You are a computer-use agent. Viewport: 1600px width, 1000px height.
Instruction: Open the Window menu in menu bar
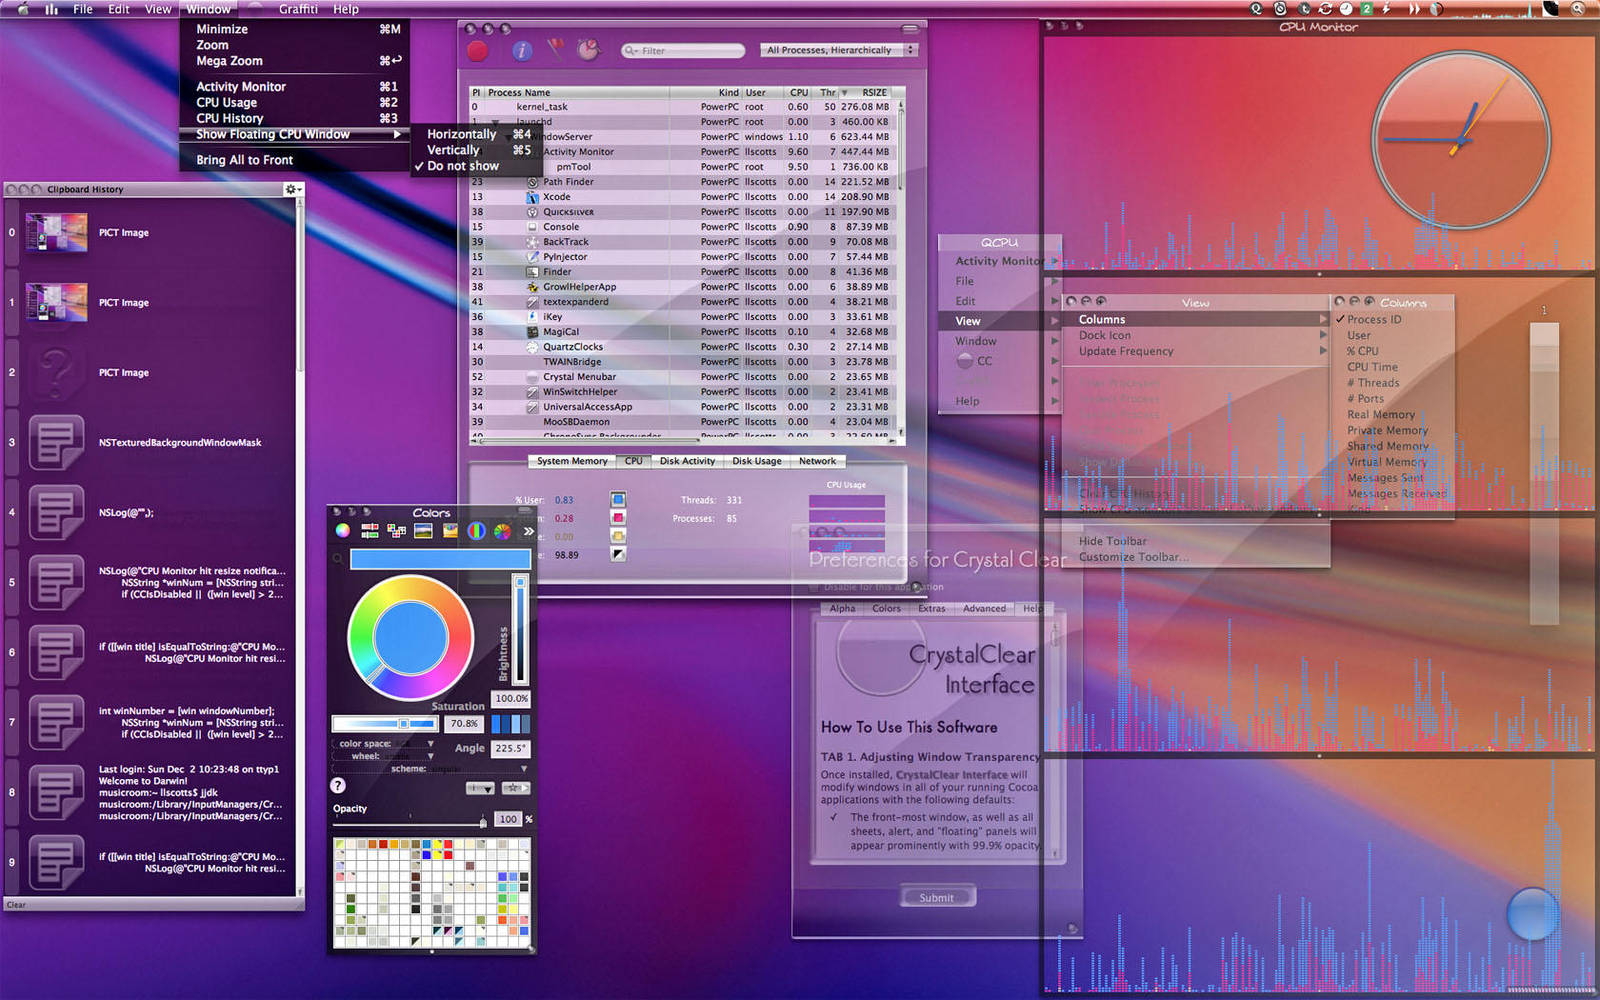click(x=208, y=8)
